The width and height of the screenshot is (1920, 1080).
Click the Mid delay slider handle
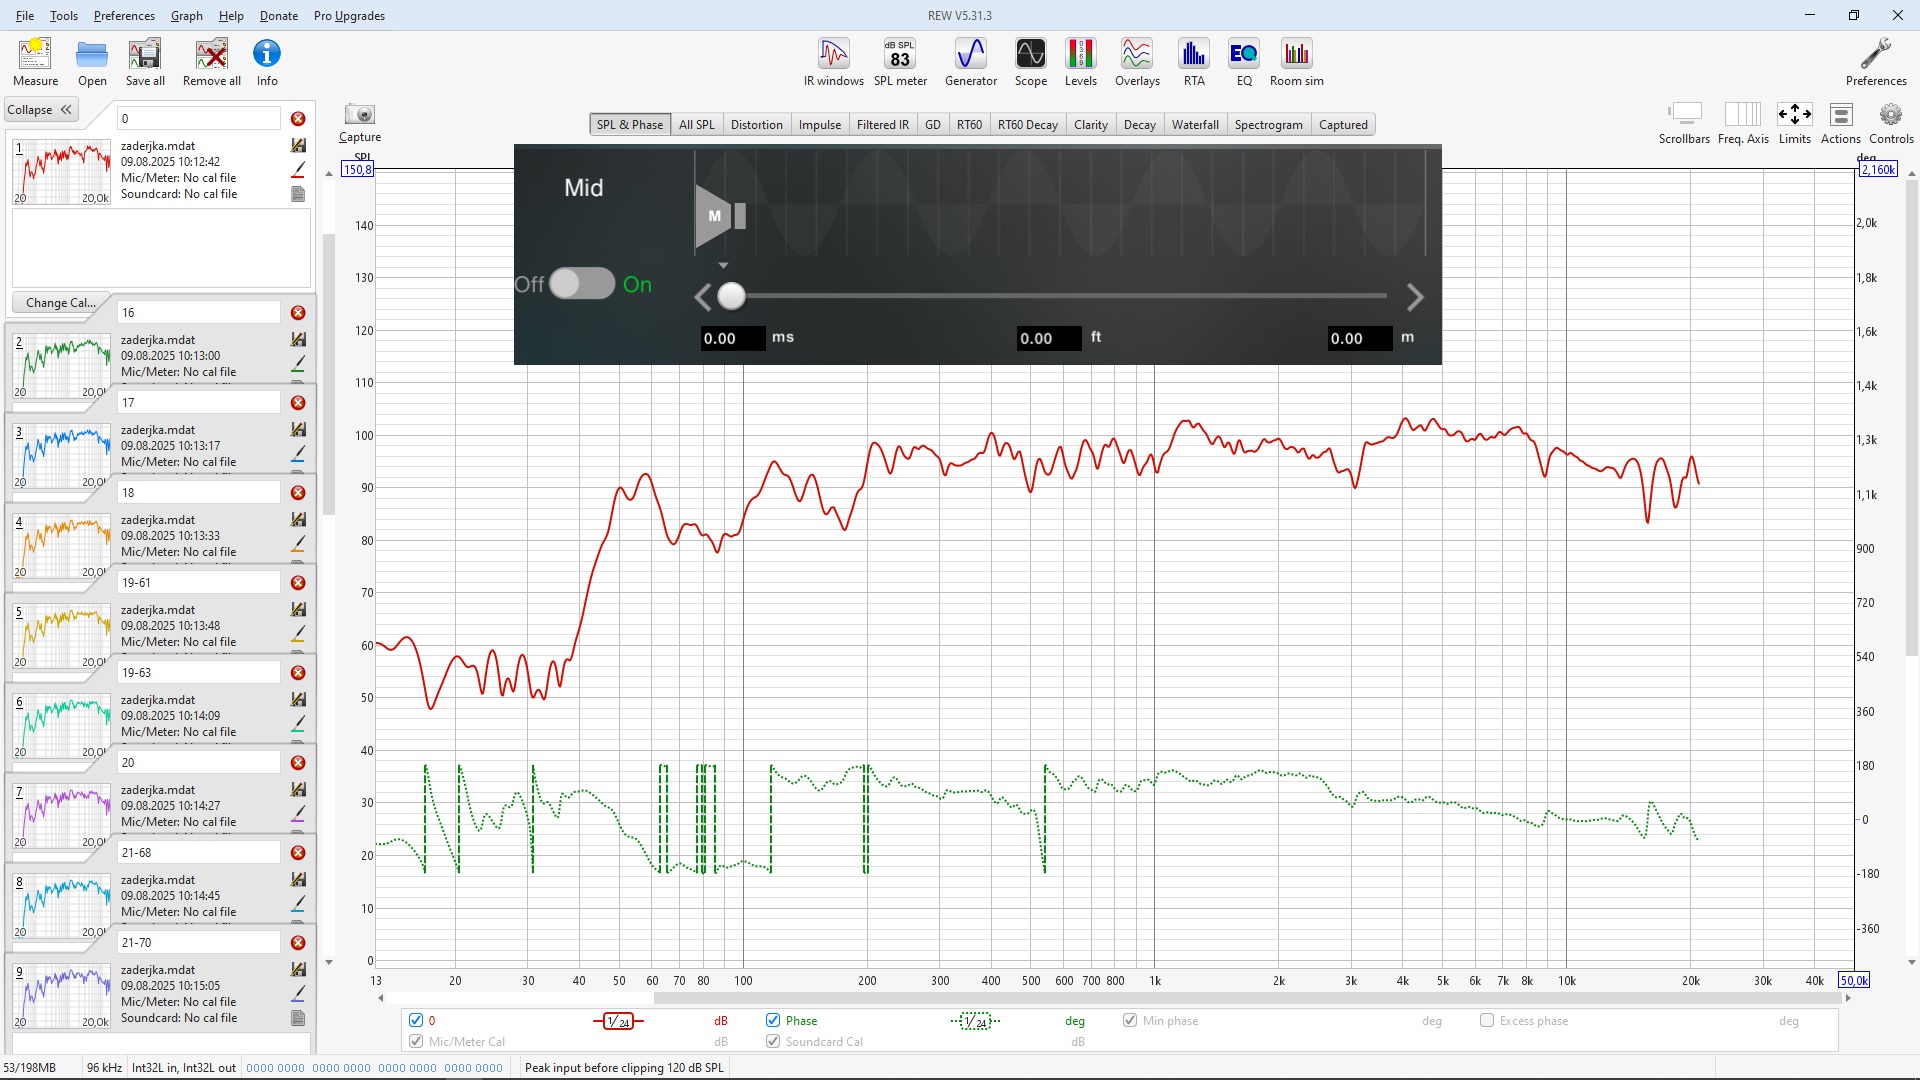[x=732, y=296]
